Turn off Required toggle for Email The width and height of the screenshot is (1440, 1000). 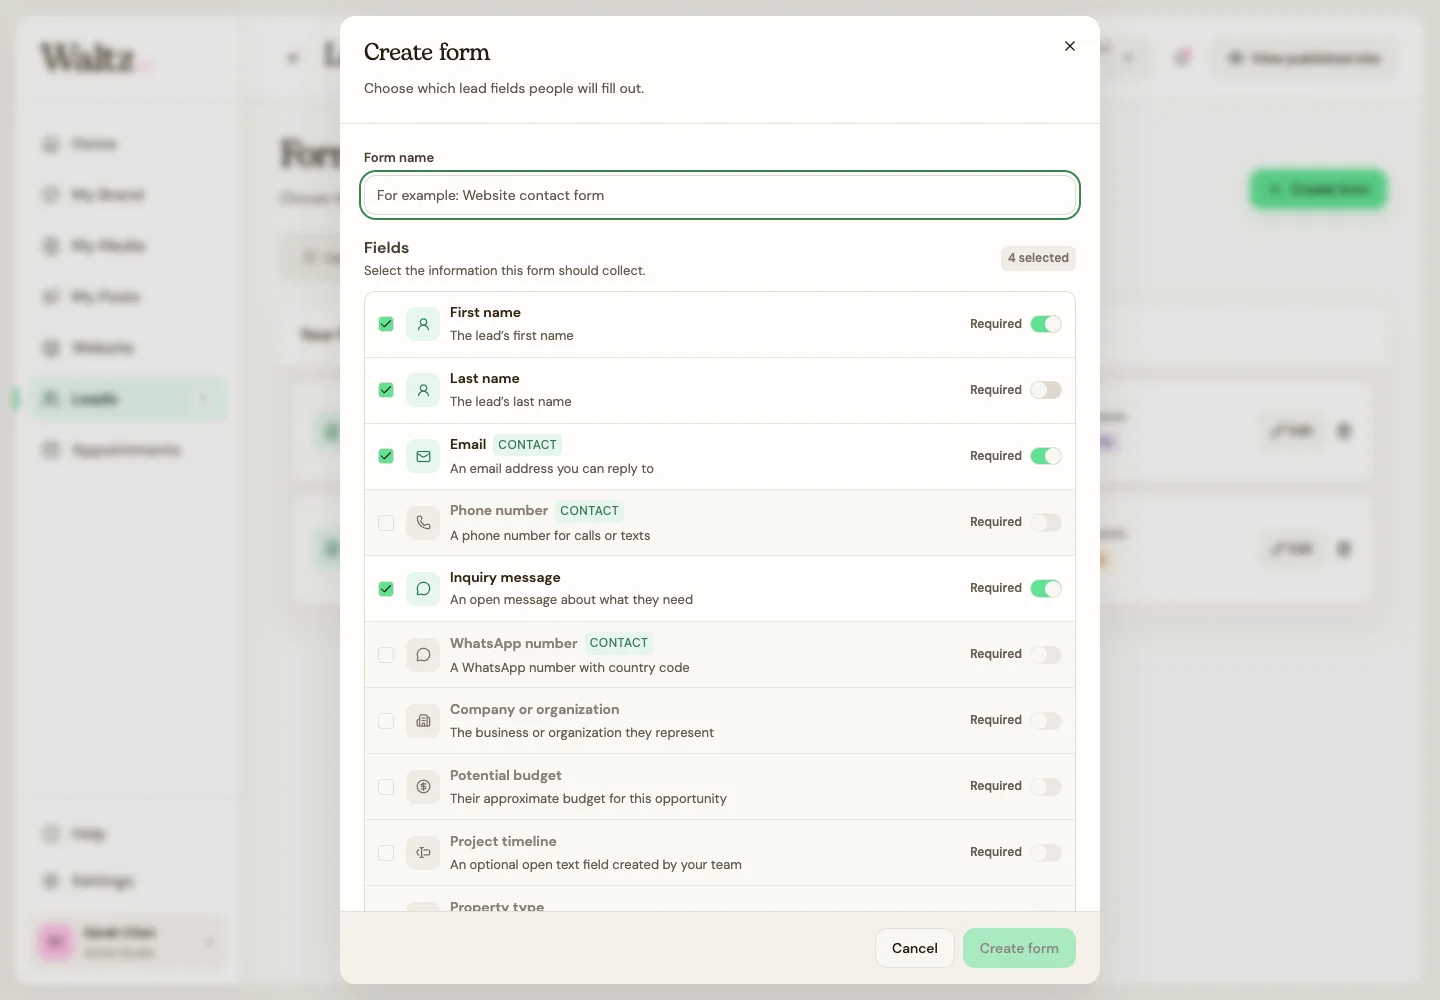1046,456
